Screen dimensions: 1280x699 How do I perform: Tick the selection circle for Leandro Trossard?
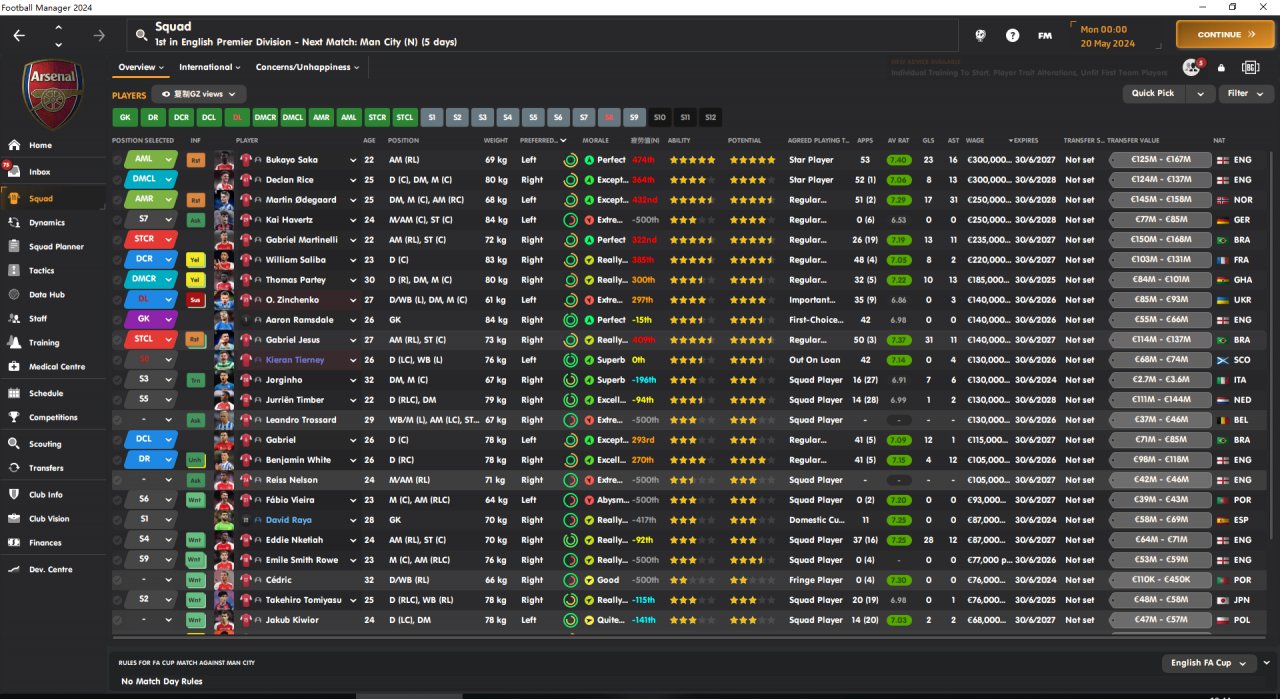(118, 420)
